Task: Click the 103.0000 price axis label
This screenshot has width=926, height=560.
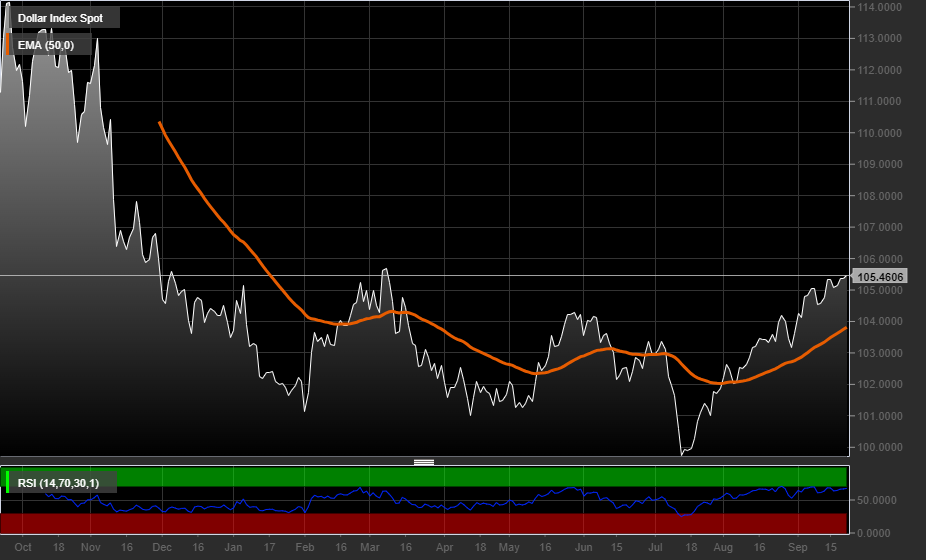Action: (879, 353)
